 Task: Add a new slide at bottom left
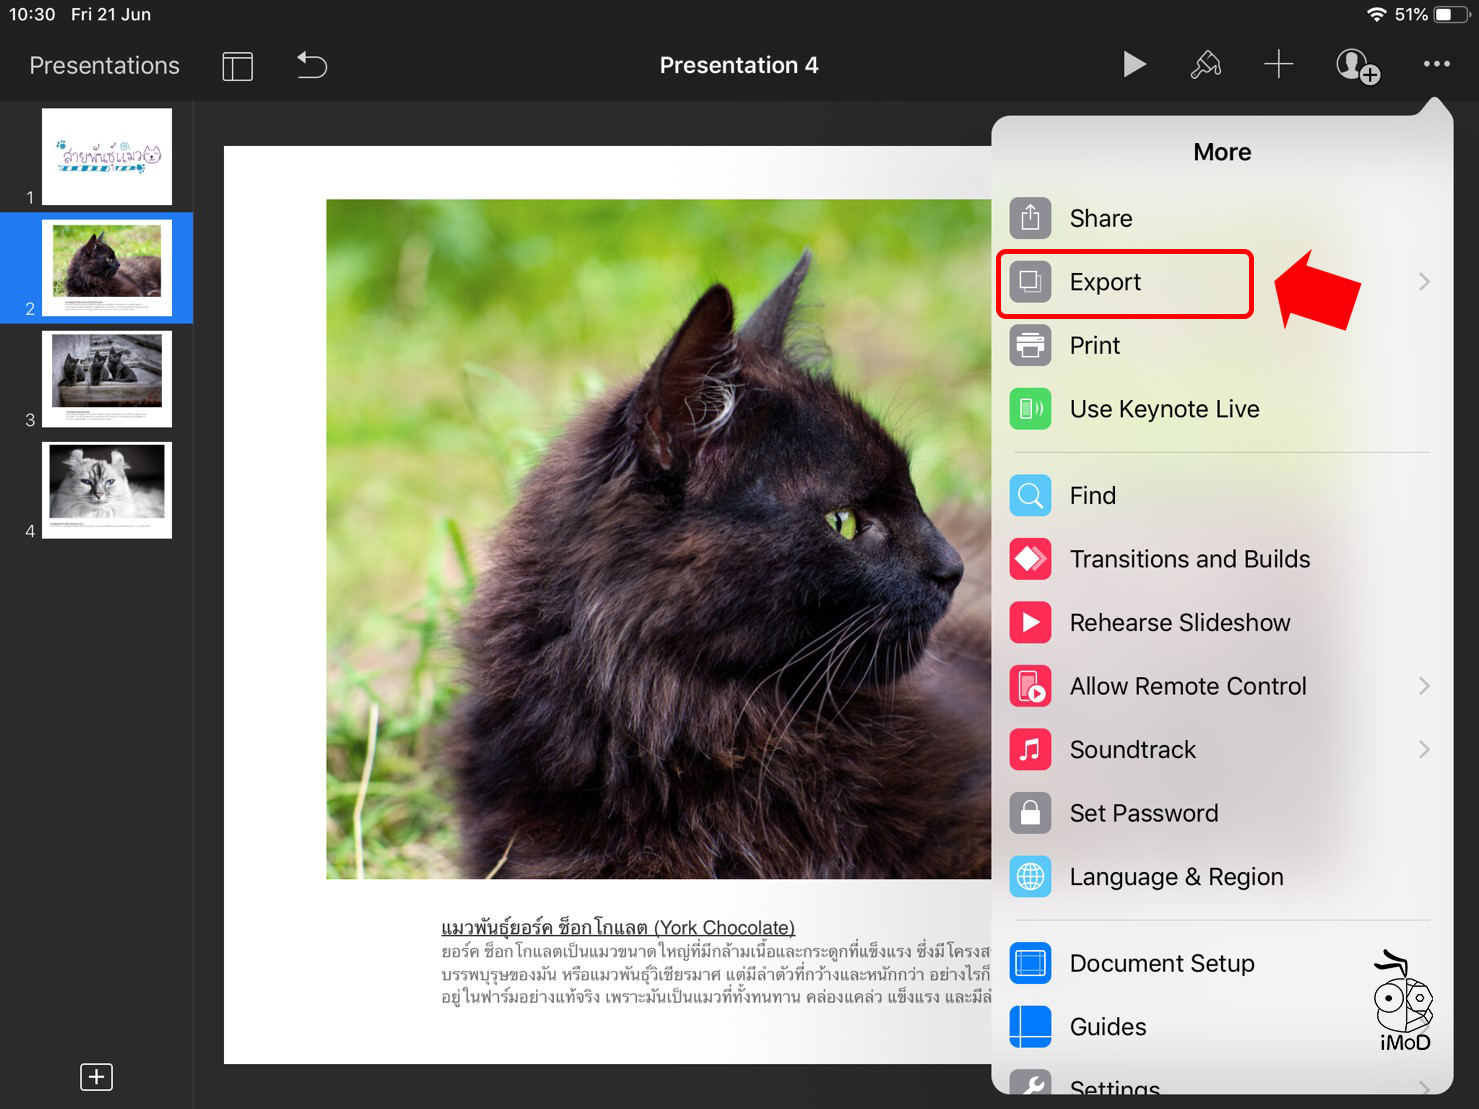point(96,1077)
